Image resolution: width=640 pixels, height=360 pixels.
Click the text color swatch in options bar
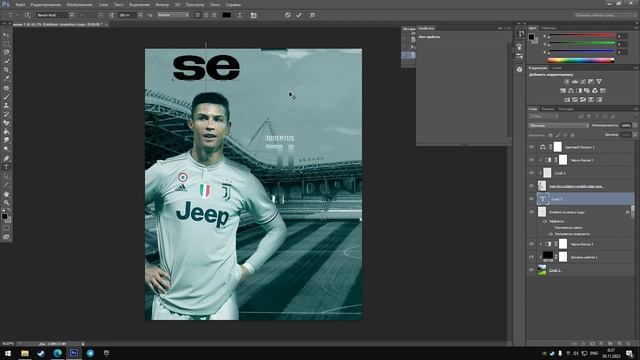click(x=227, y=15)
